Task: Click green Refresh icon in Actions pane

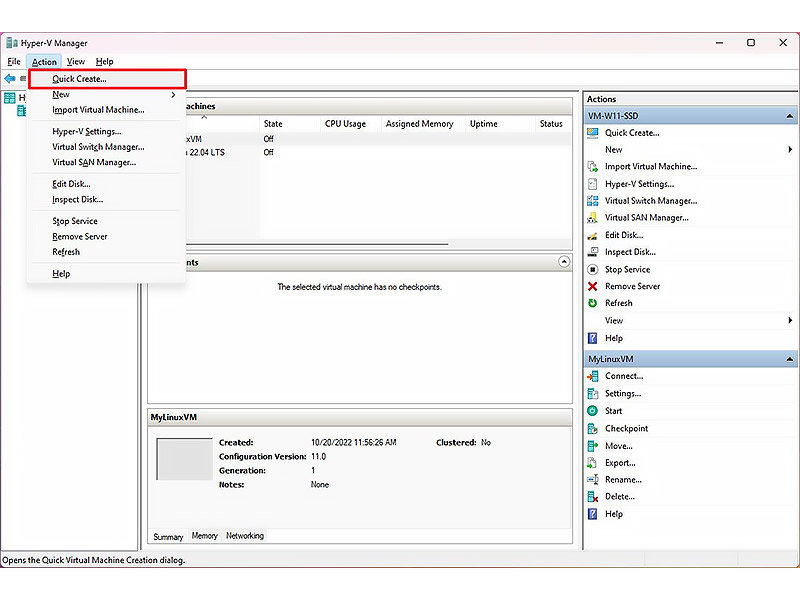Action: [x=592, y=303]
